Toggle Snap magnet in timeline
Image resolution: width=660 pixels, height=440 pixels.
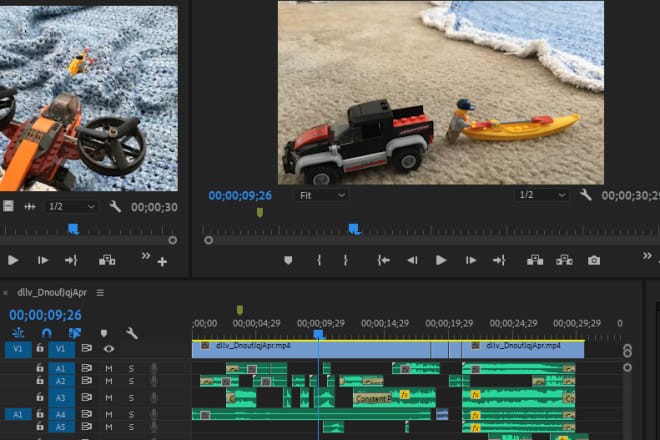pyautogui.click(x=47, y=333)
